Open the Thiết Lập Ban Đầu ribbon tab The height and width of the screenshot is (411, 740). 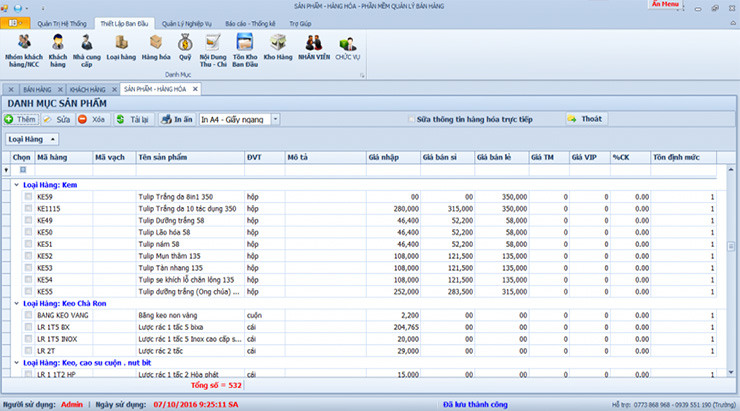[x=124, y=24]
